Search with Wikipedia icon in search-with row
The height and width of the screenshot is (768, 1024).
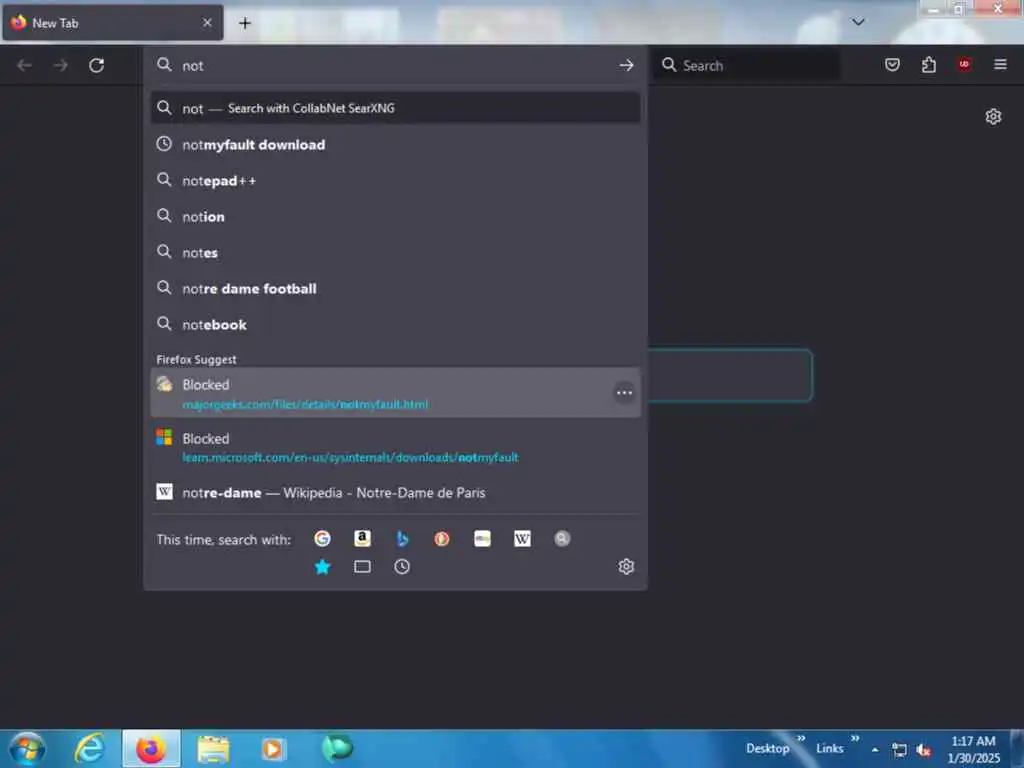[x=522, y=538]
